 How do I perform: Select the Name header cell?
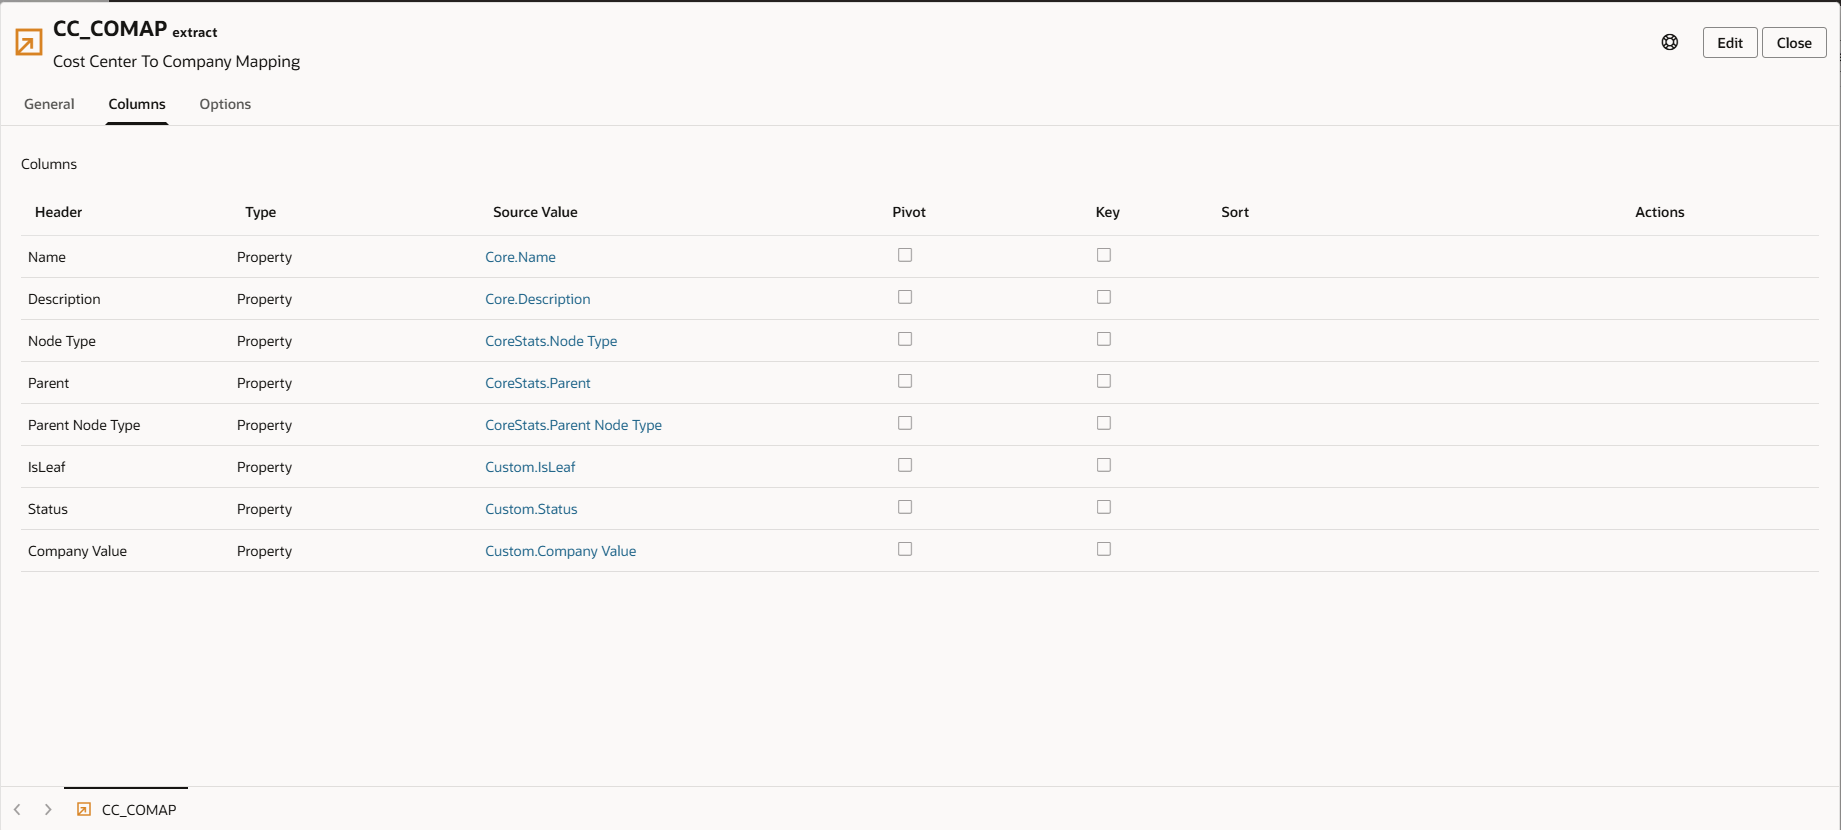(x=47, y=257)
